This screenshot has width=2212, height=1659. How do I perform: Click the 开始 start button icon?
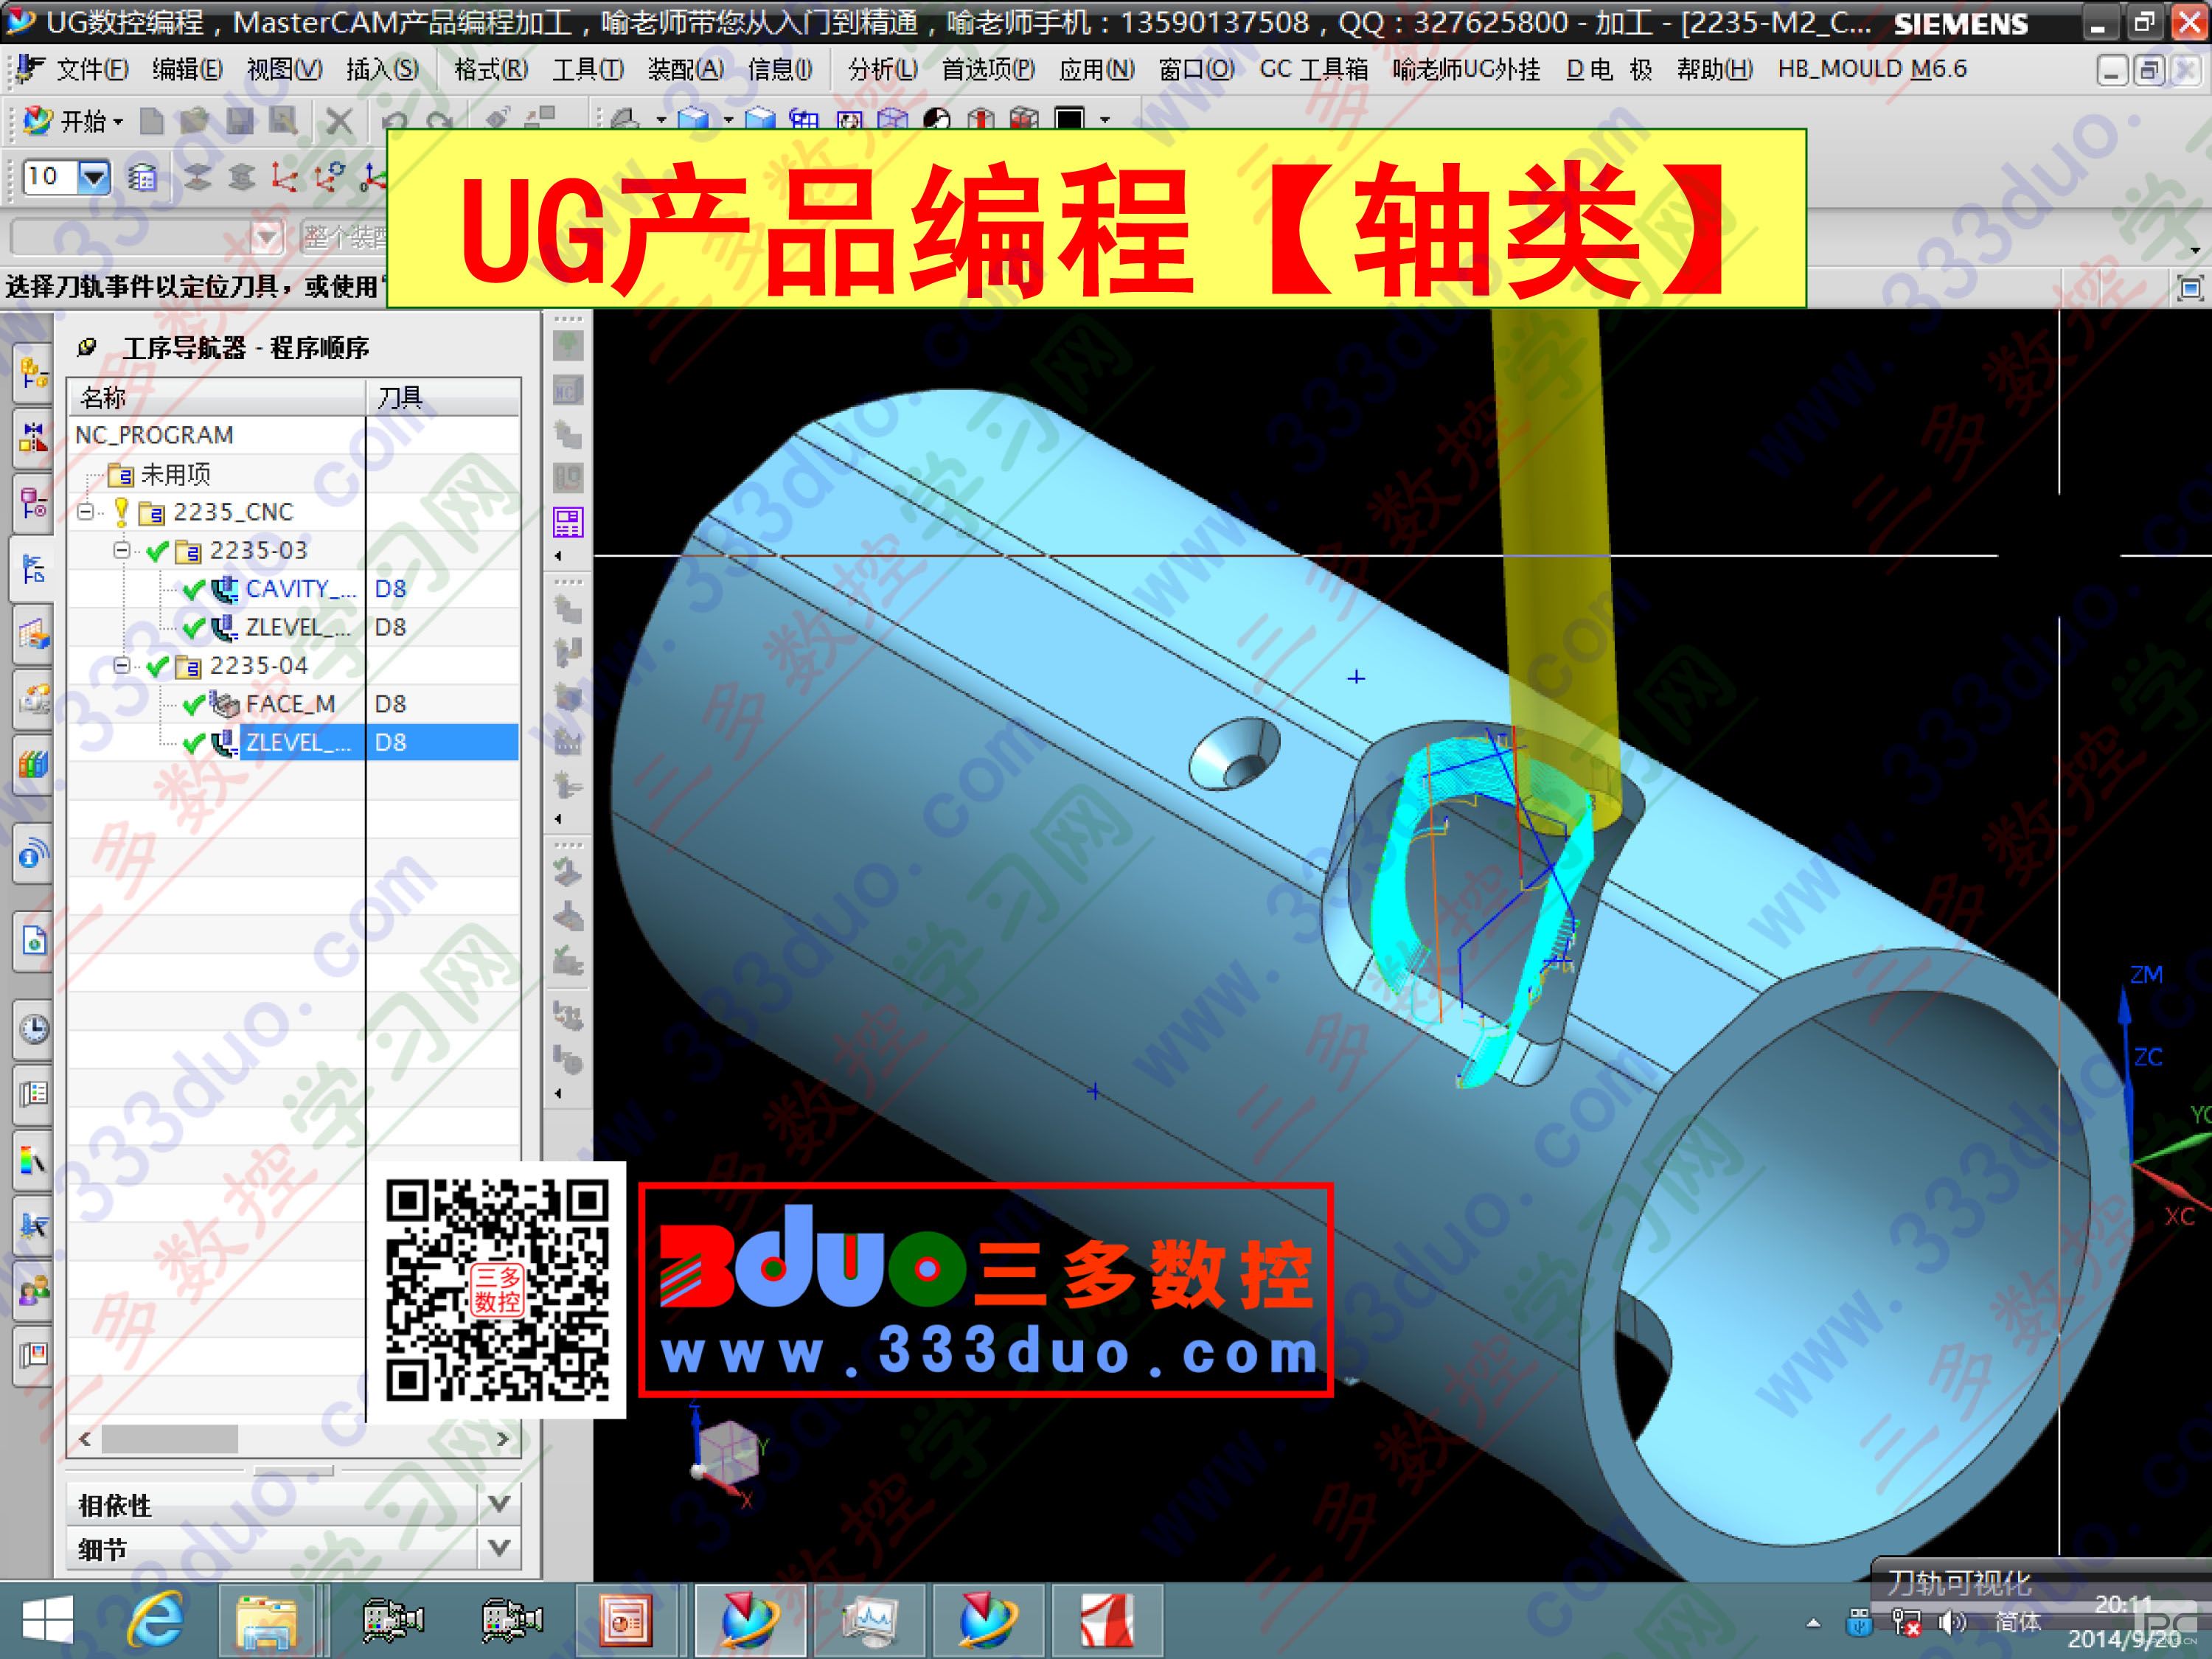[38, 121]
